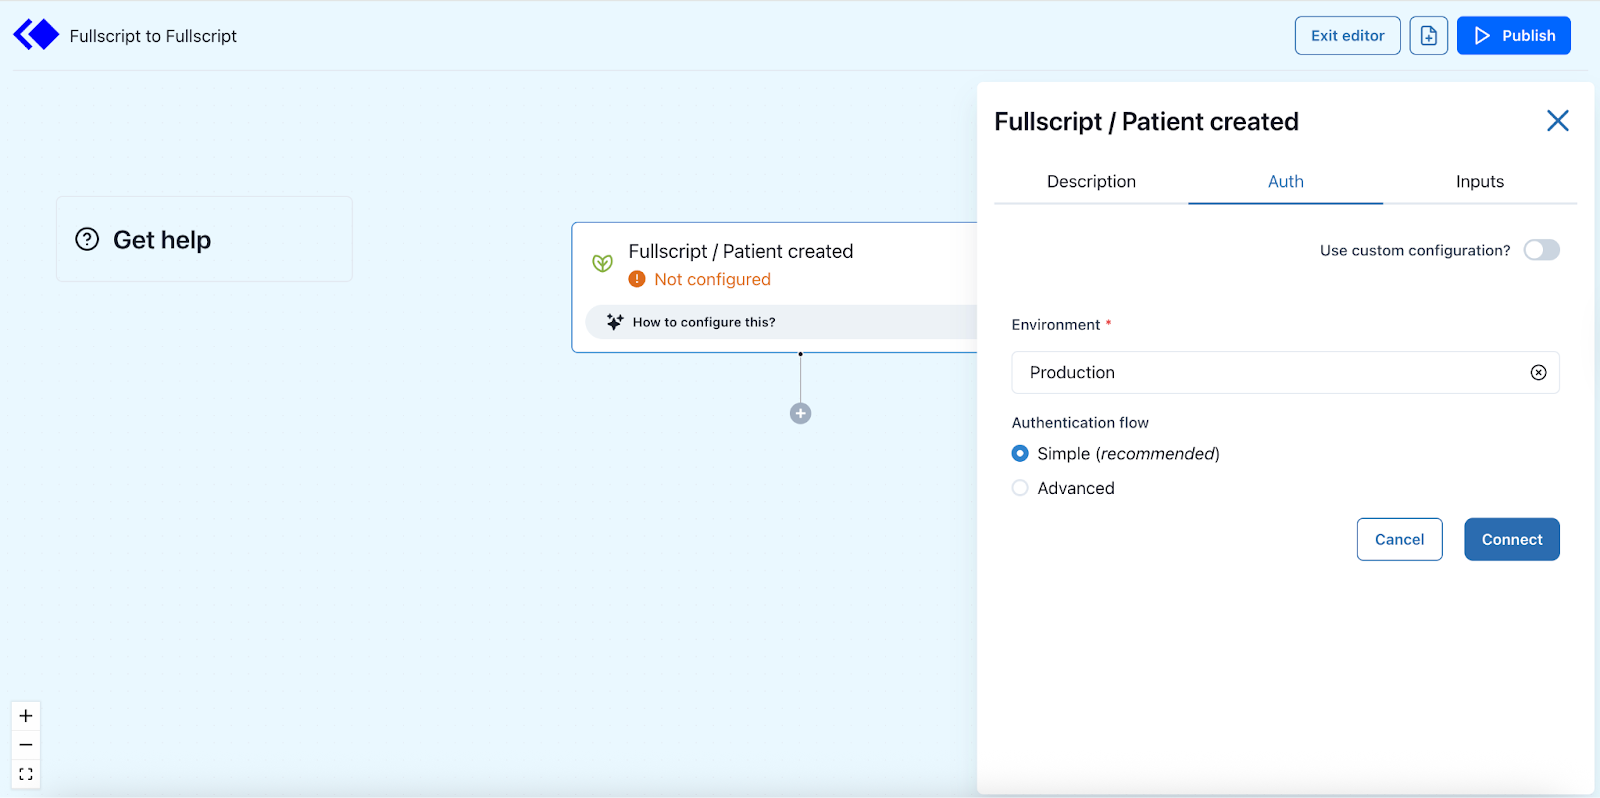Select Advanced authentication flow

(1020, 488)
